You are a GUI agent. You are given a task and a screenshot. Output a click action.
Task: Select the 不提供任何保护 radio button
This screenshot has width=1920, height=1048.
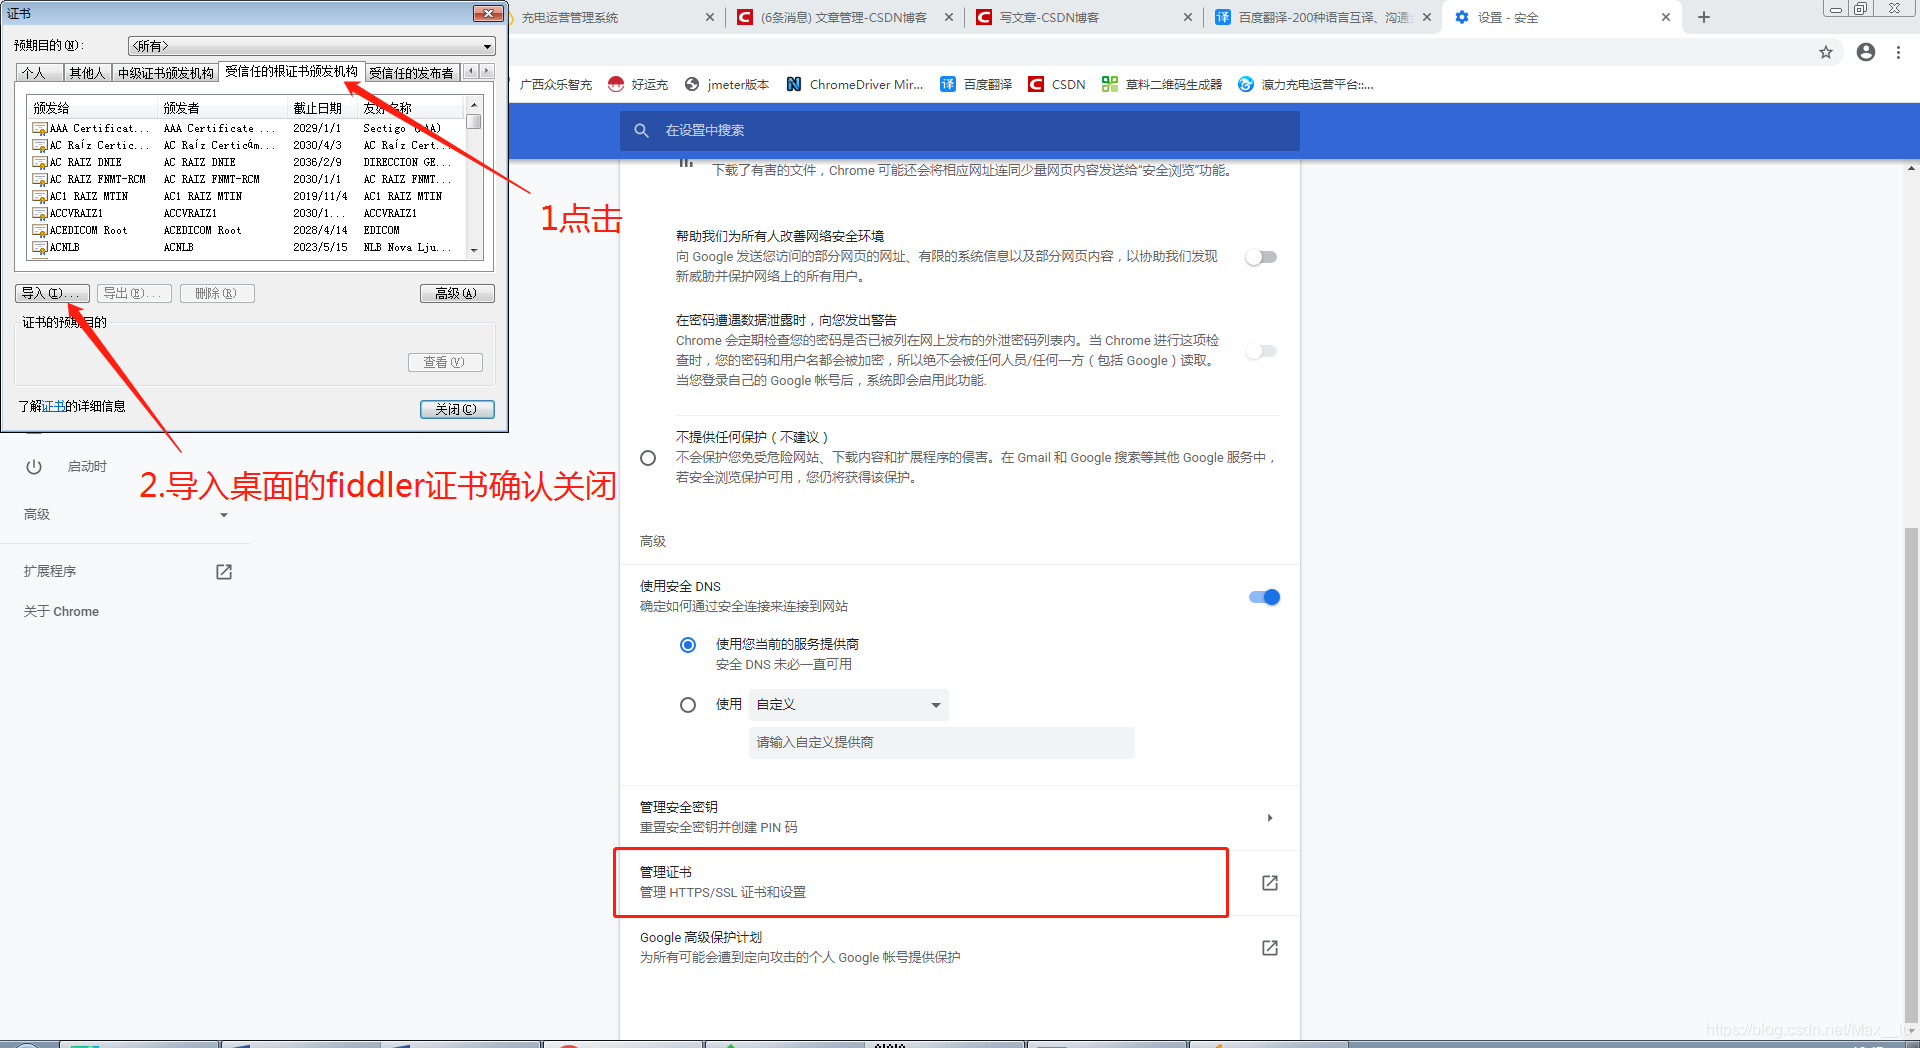pos(648,457)
